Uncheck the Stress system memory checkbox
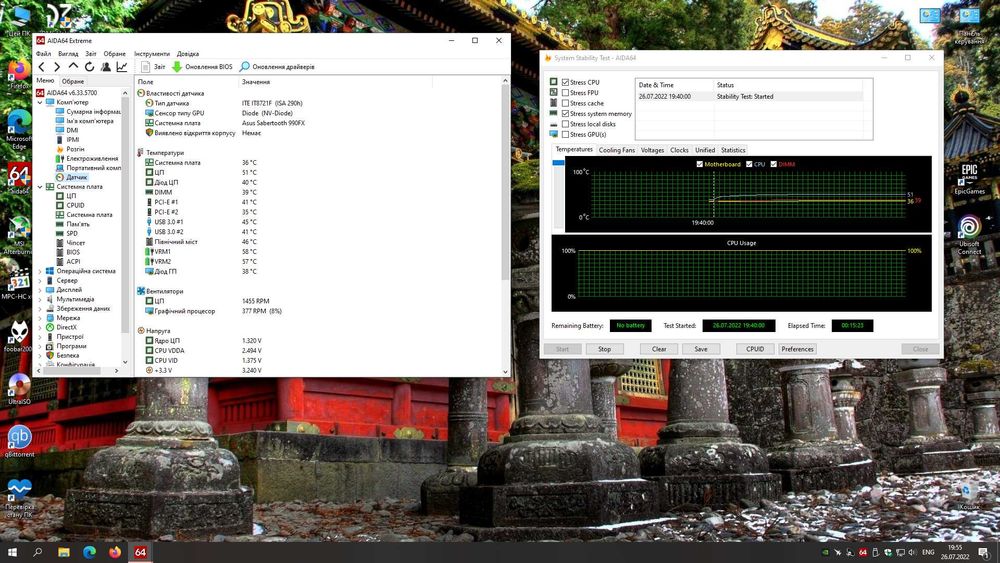1000x563 pixels. pos(565,113)
